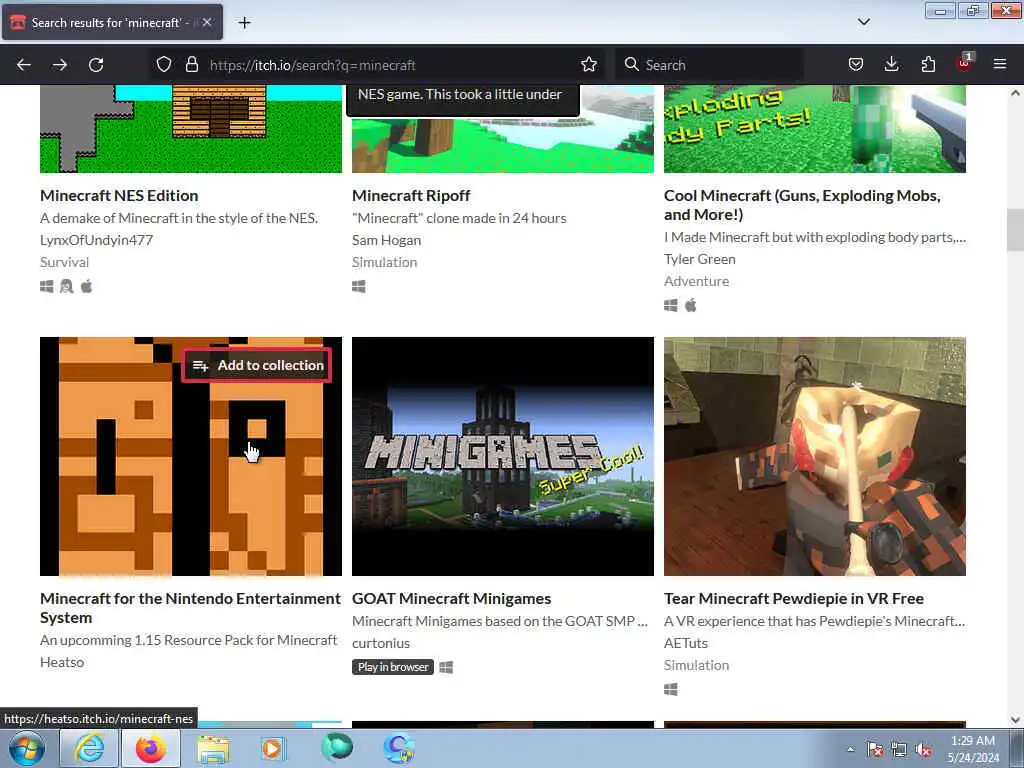
Task: Reload the current itch.io page
Action: (x=96, y=65)
